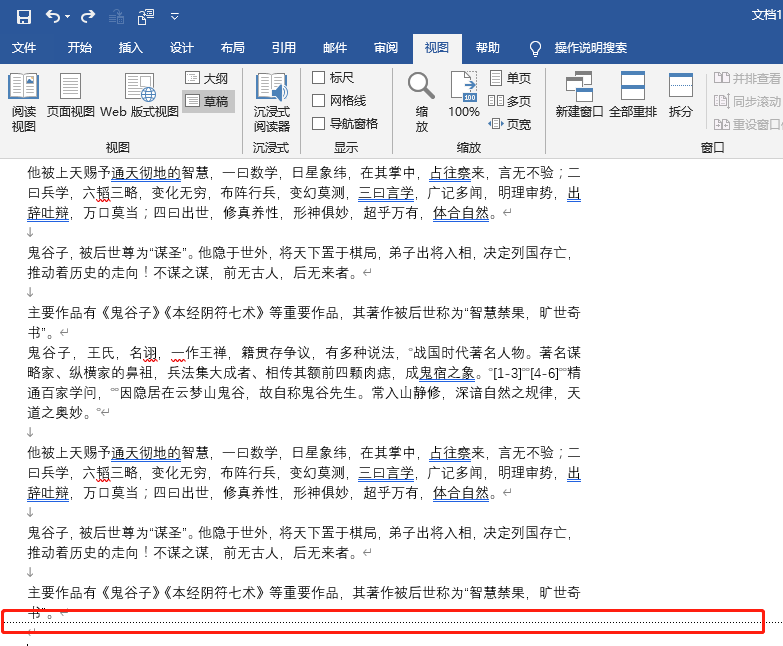This screenshot has height=646, width=783.
Task: Switch to Outline (大纲) view
Action: 207,78
